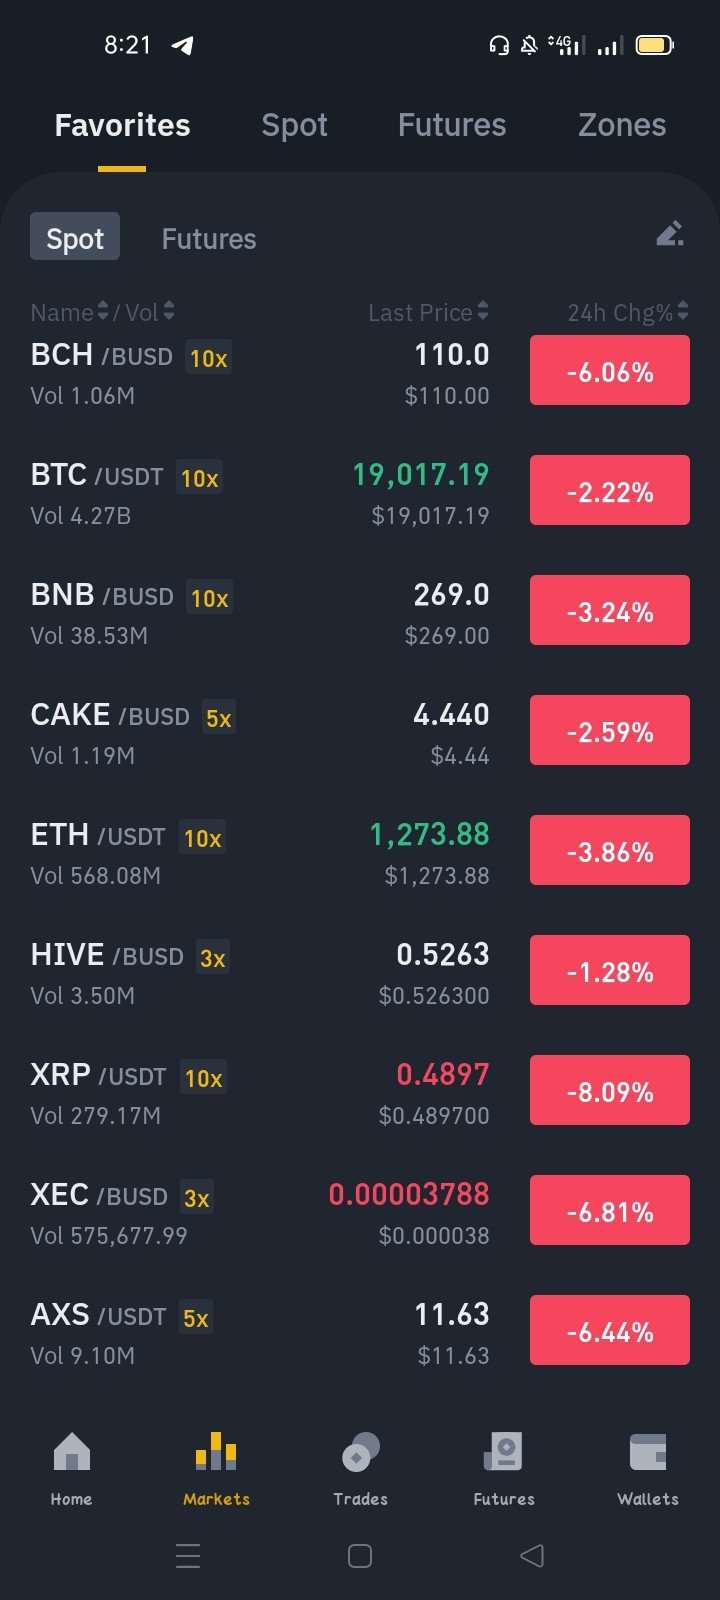Image resolution: width=720 pixels, height=1600 pixels.
Task: Open the Zones tab
Action: point(622,125)
